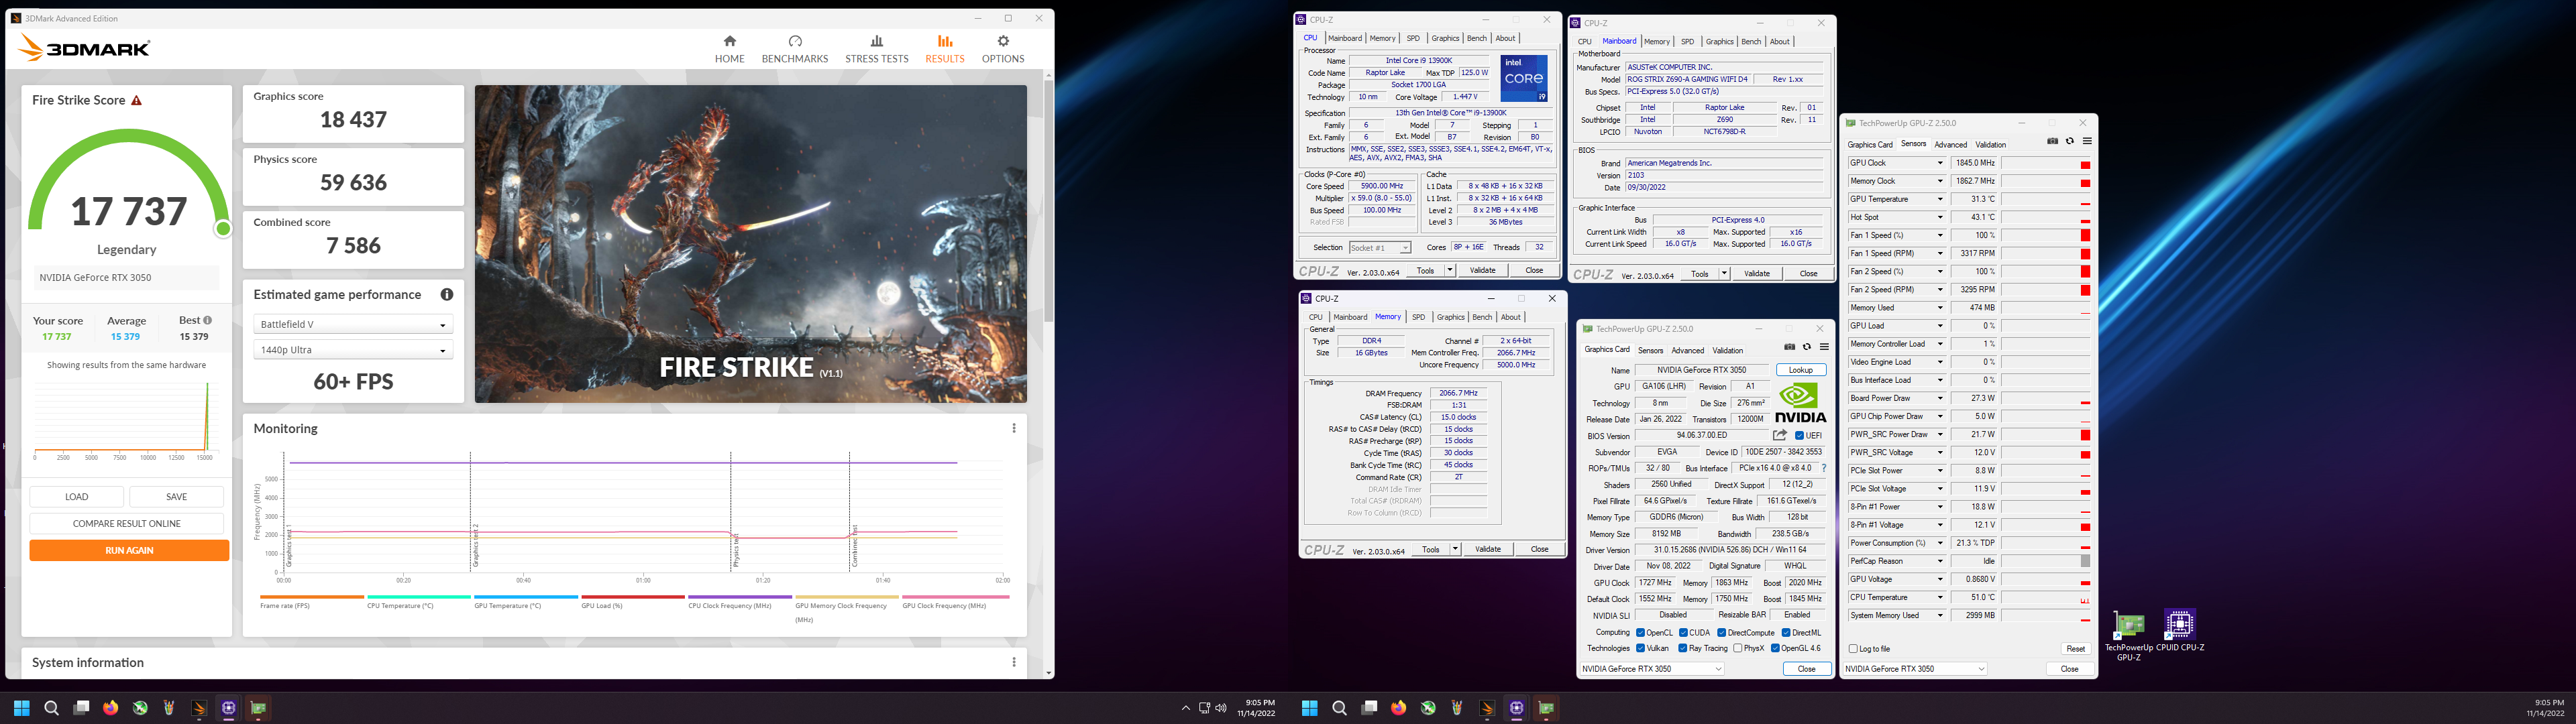
Task: Toggle the UEFI checkbox in GPU-Z
Action: (x=1799, y=436)
